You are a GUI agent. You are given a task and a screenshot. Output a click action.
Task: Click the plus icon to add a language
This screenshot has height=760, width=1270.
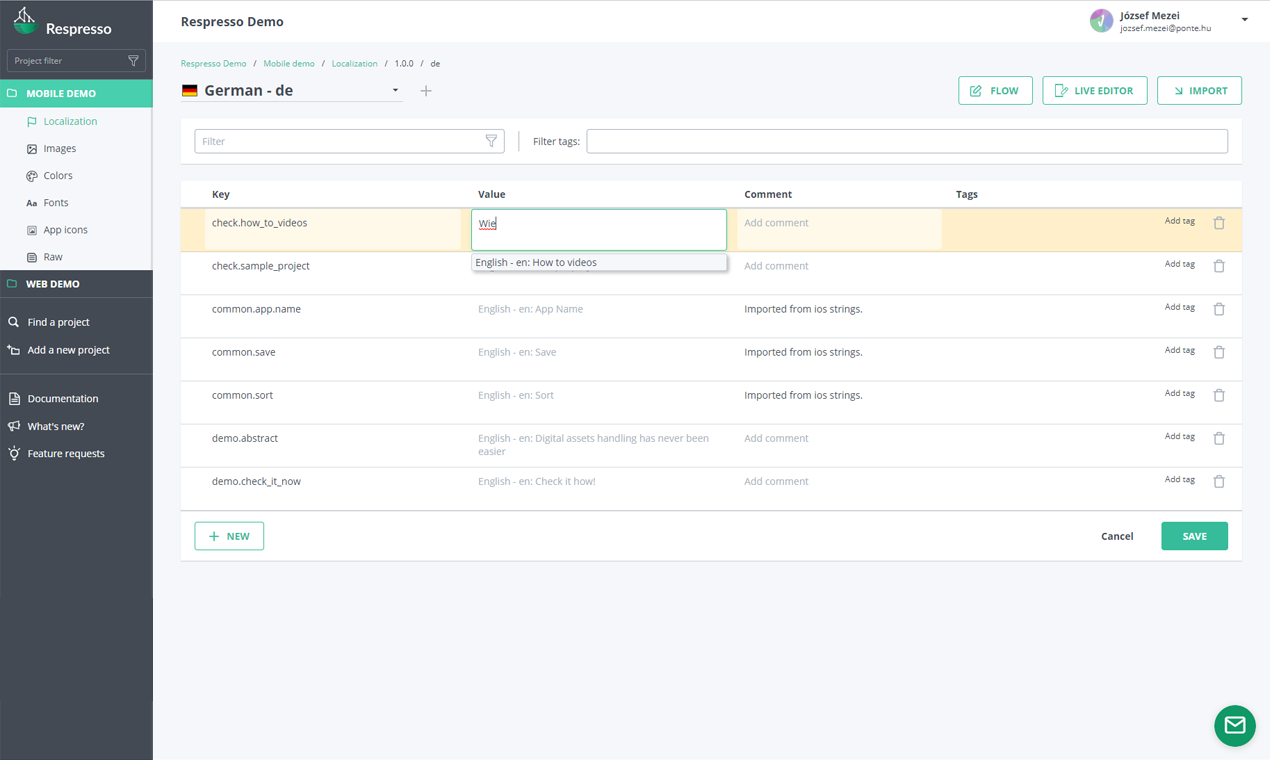425,90
